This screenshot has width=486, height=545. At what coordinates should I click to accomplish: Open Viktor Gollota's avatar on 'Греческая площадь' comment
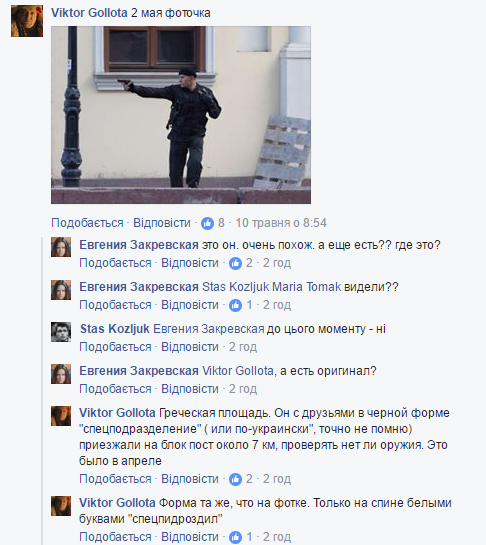coord(61,416)
